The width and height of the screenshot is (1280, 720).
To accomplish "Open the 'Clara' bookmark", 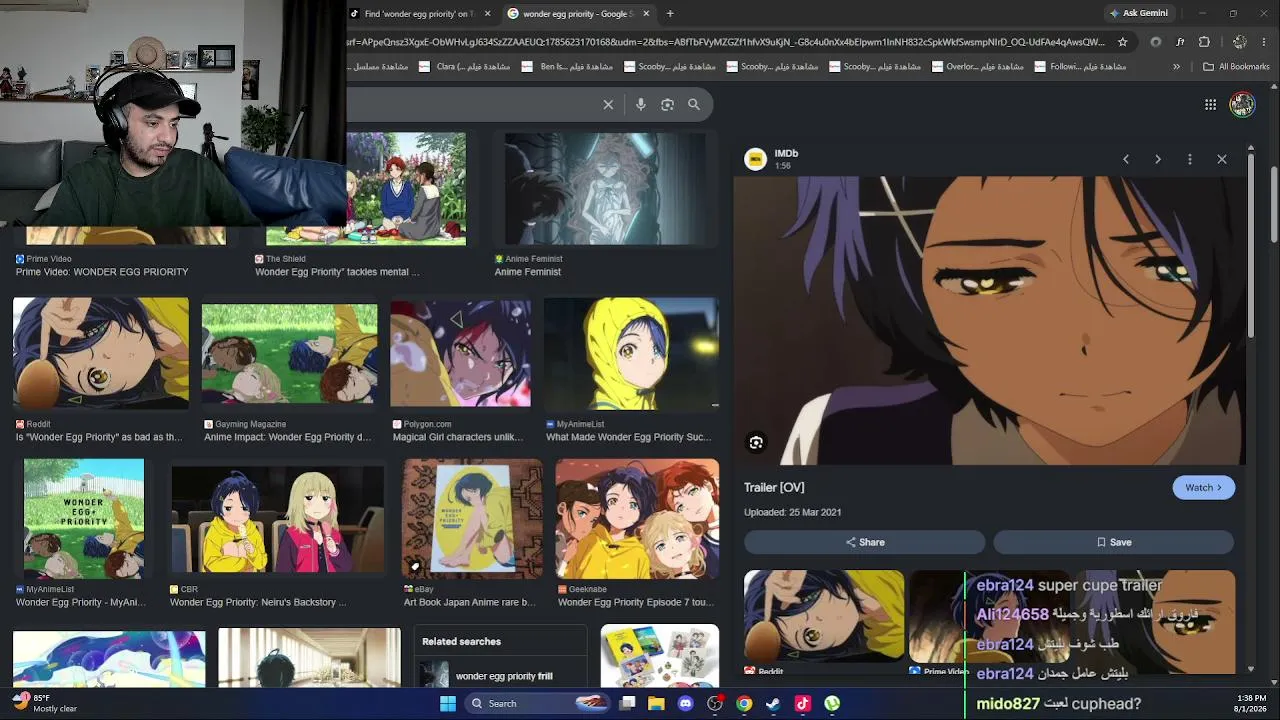I will click(466, 67).
